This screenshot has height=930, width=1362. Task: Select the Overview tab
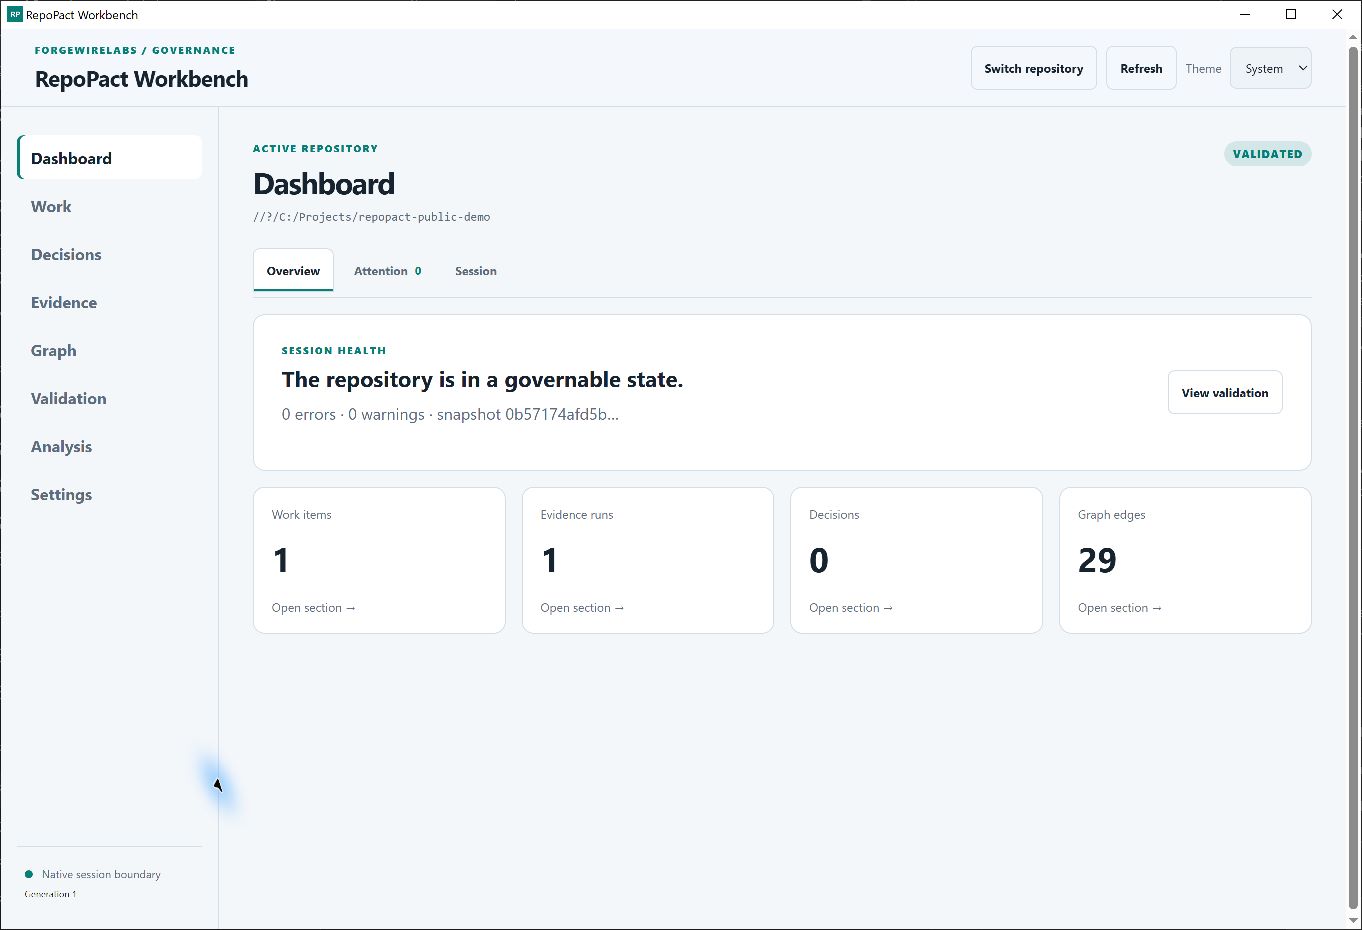(293, 270)
